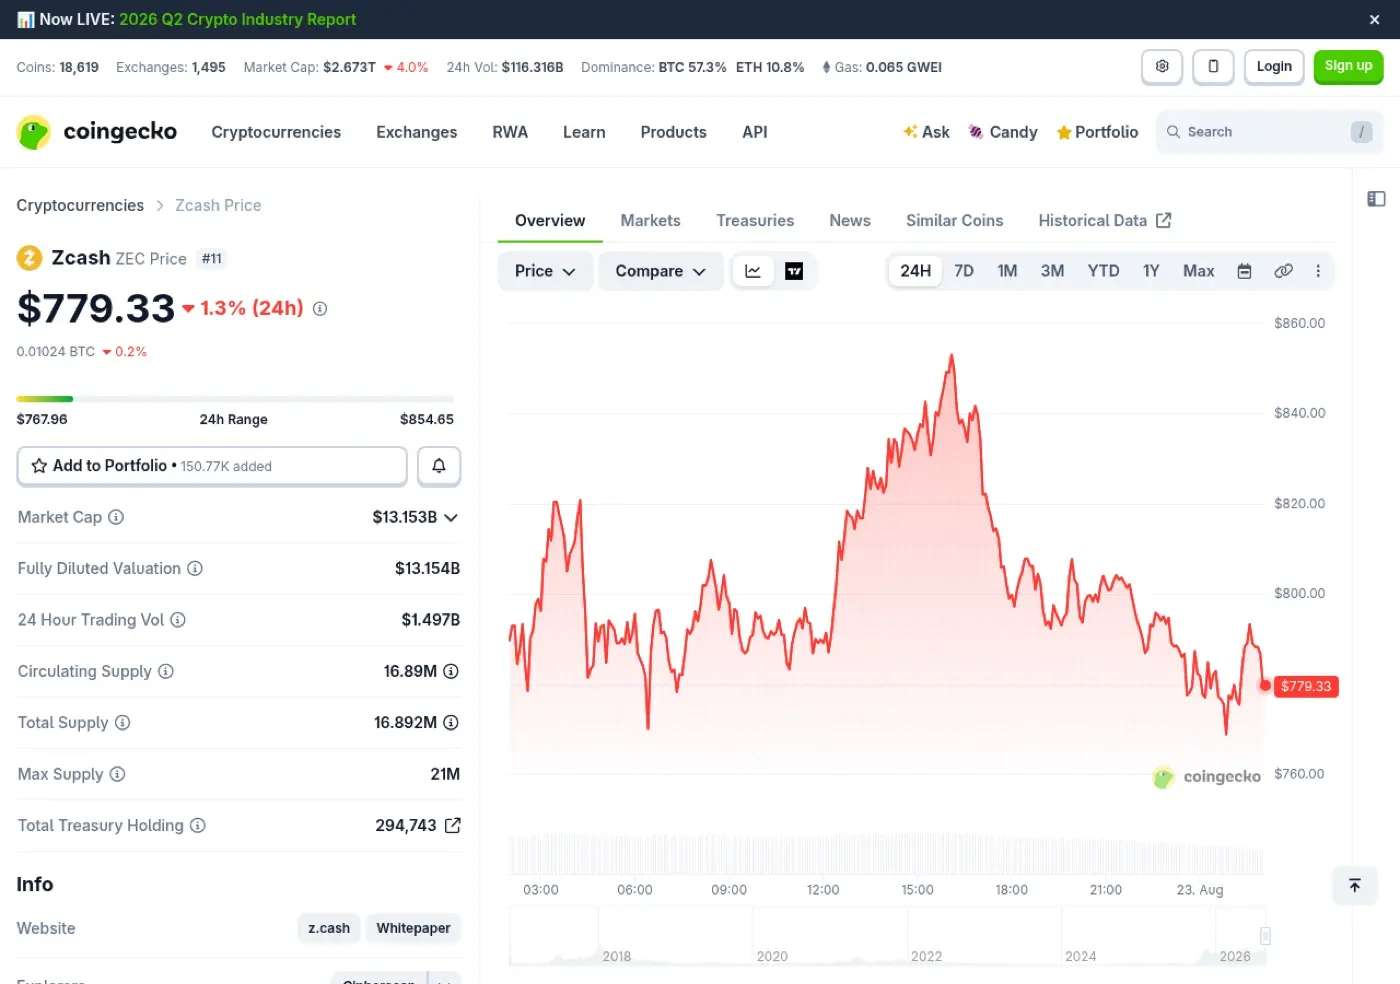The width and height of the screenshot is (1400, 984).
Task: Click the 24h change info icon
Action: [320, 309]
